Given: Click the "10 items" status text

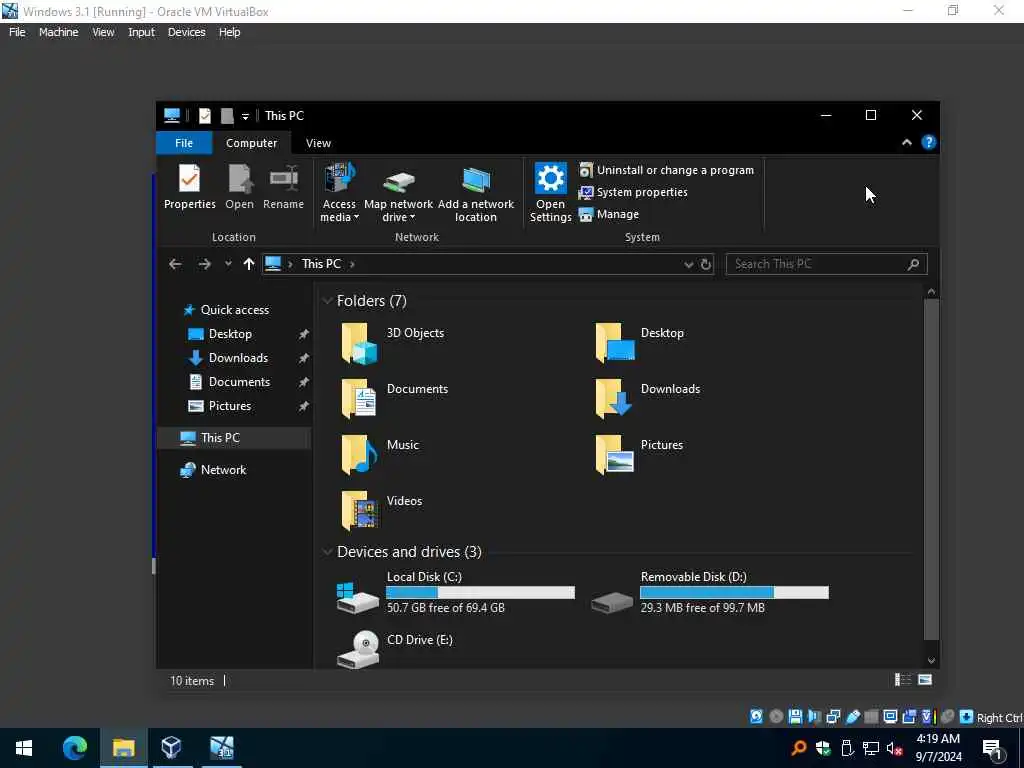Looking at the screenshot, I should pyautogui.click(x=192, y=680).
